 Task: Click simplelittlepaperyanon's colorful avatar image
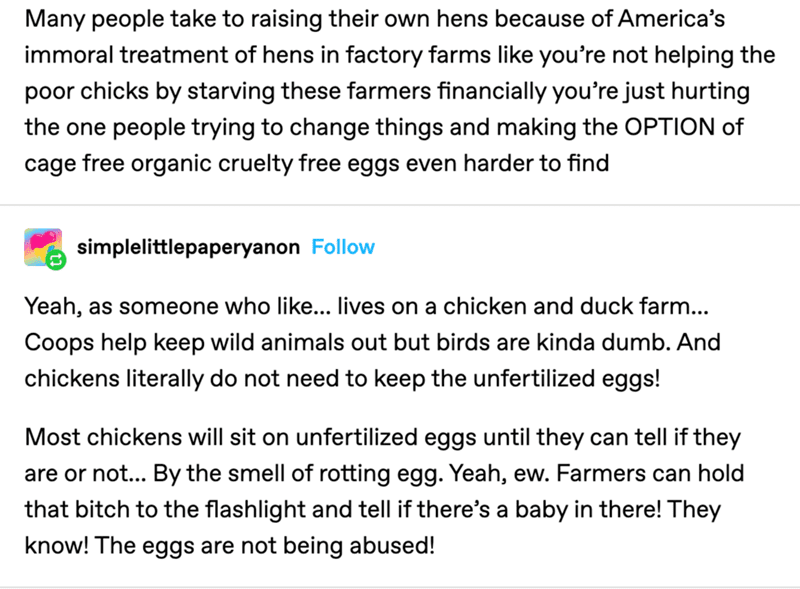point(43,247)
